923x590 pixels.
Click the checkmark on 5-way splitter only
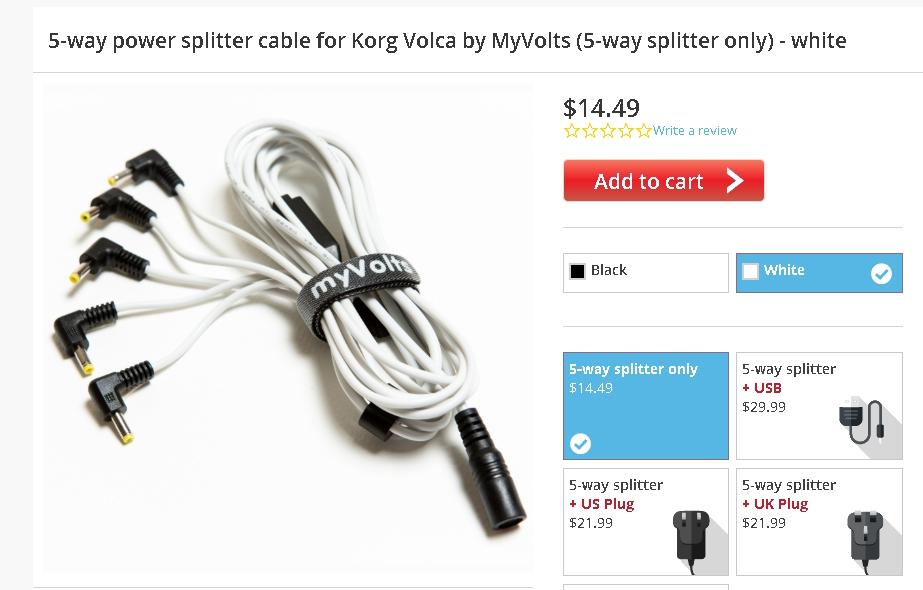[x=580, y=443]
